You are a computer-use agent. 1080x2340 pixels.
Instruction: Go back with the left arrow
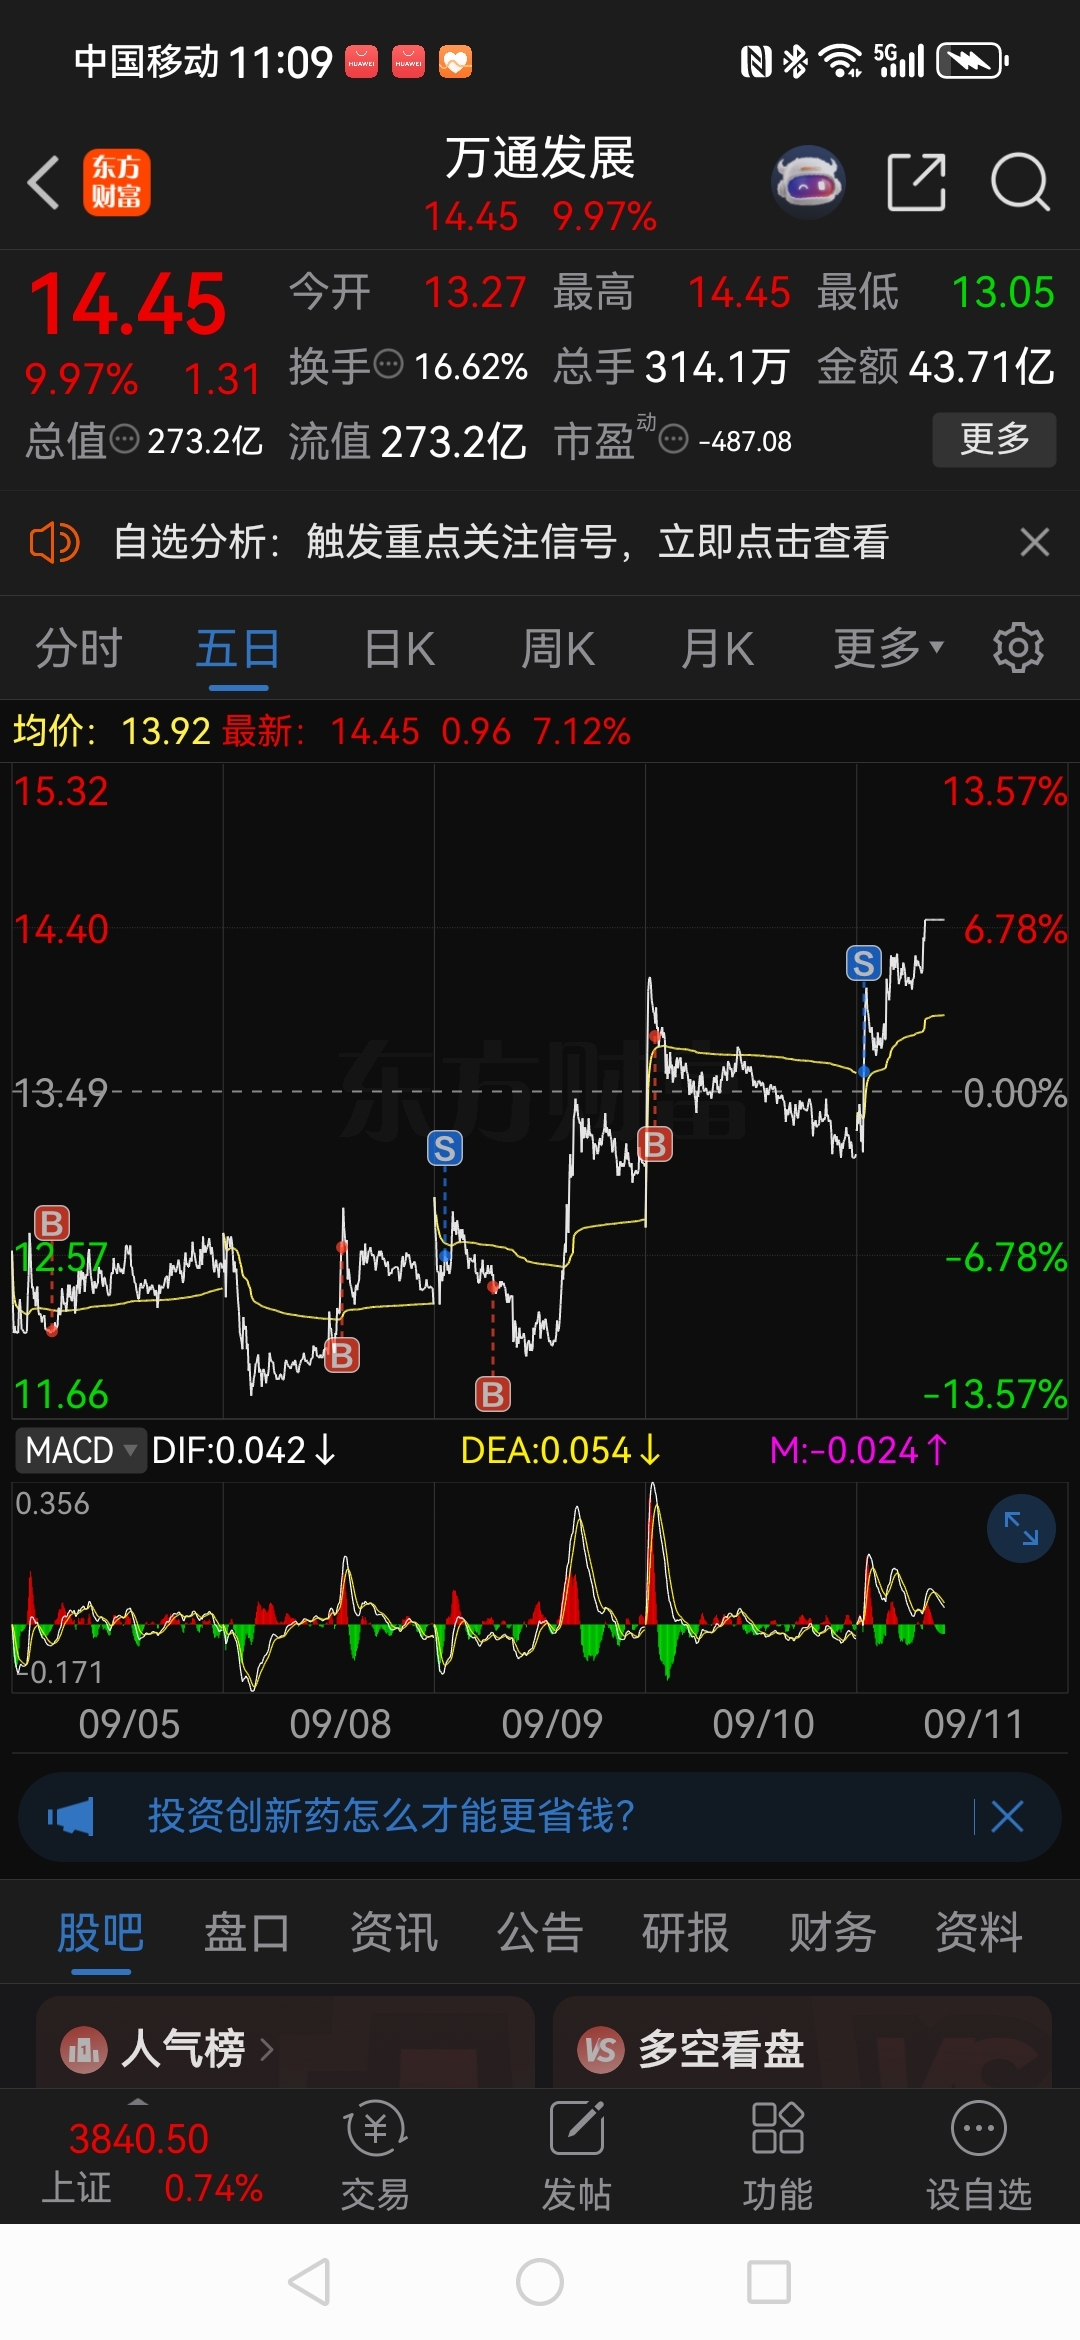[44, 183]
